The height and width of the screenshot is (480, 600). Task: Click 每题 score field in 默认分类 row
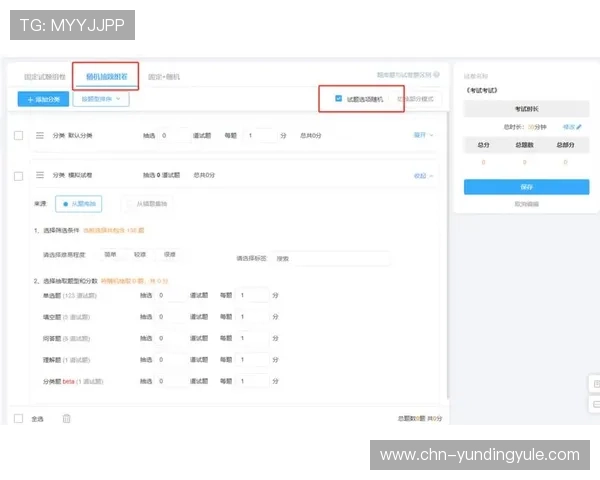click(x=260, y=136)
